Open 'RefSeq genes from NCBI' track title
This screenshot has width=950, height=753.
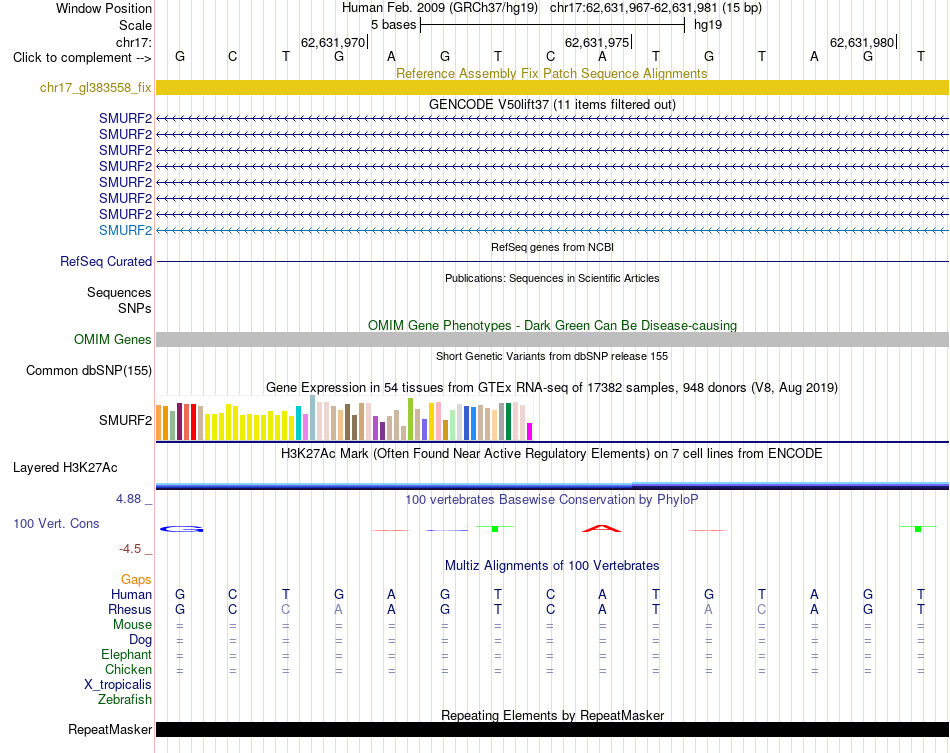[552, 247]
